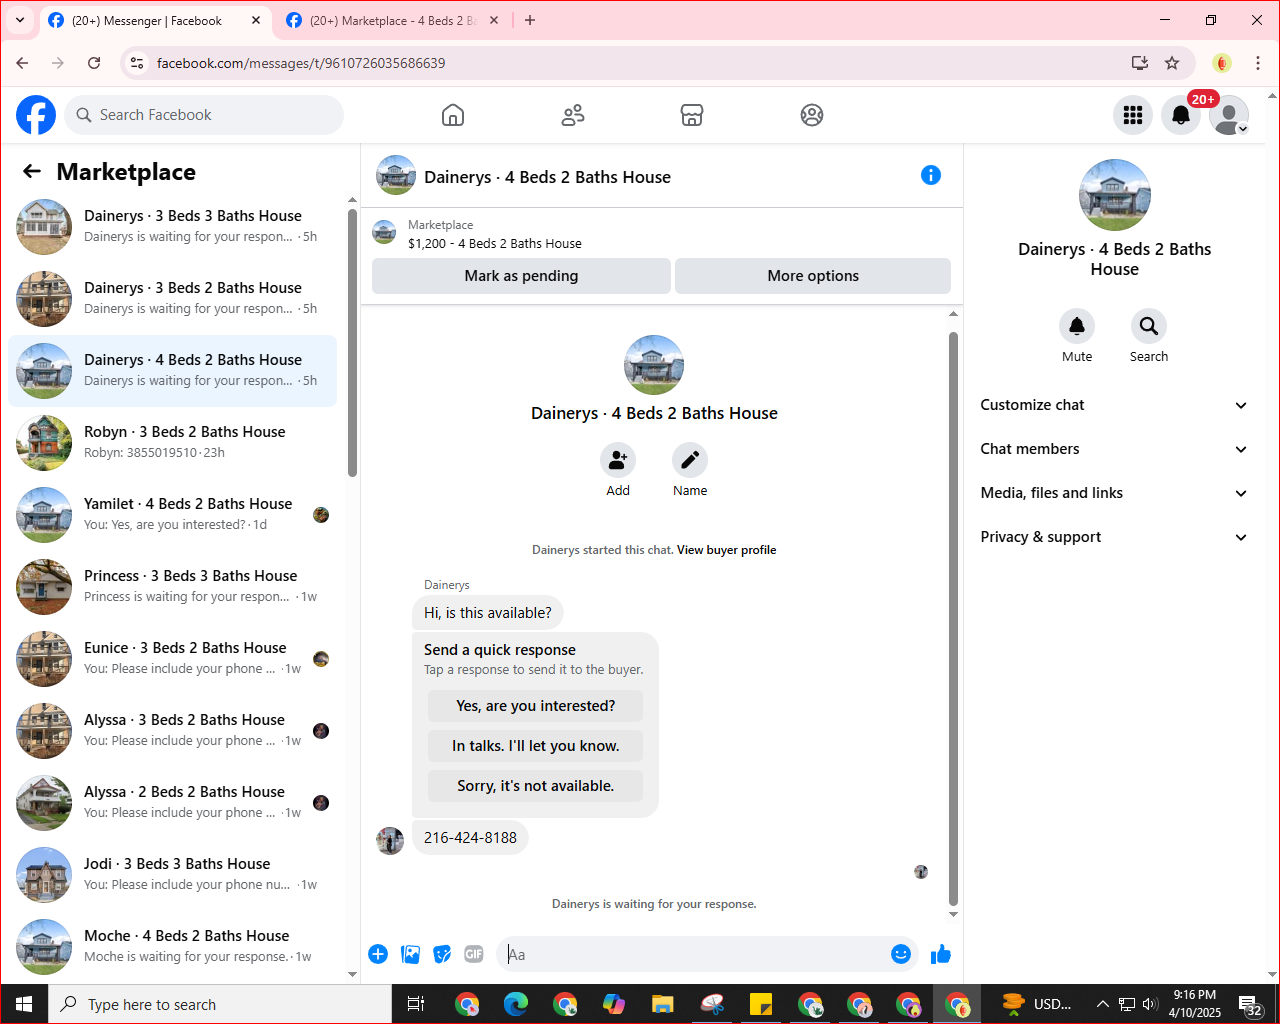Open File Explorer from the taskbar
Screen dimensions: 1280x1024
(662, 1004)
